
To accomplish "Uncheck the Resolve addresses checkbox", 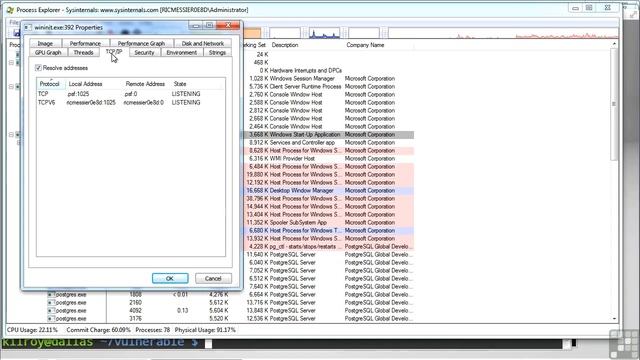I will pyautogui.click(x=38, y=68).
